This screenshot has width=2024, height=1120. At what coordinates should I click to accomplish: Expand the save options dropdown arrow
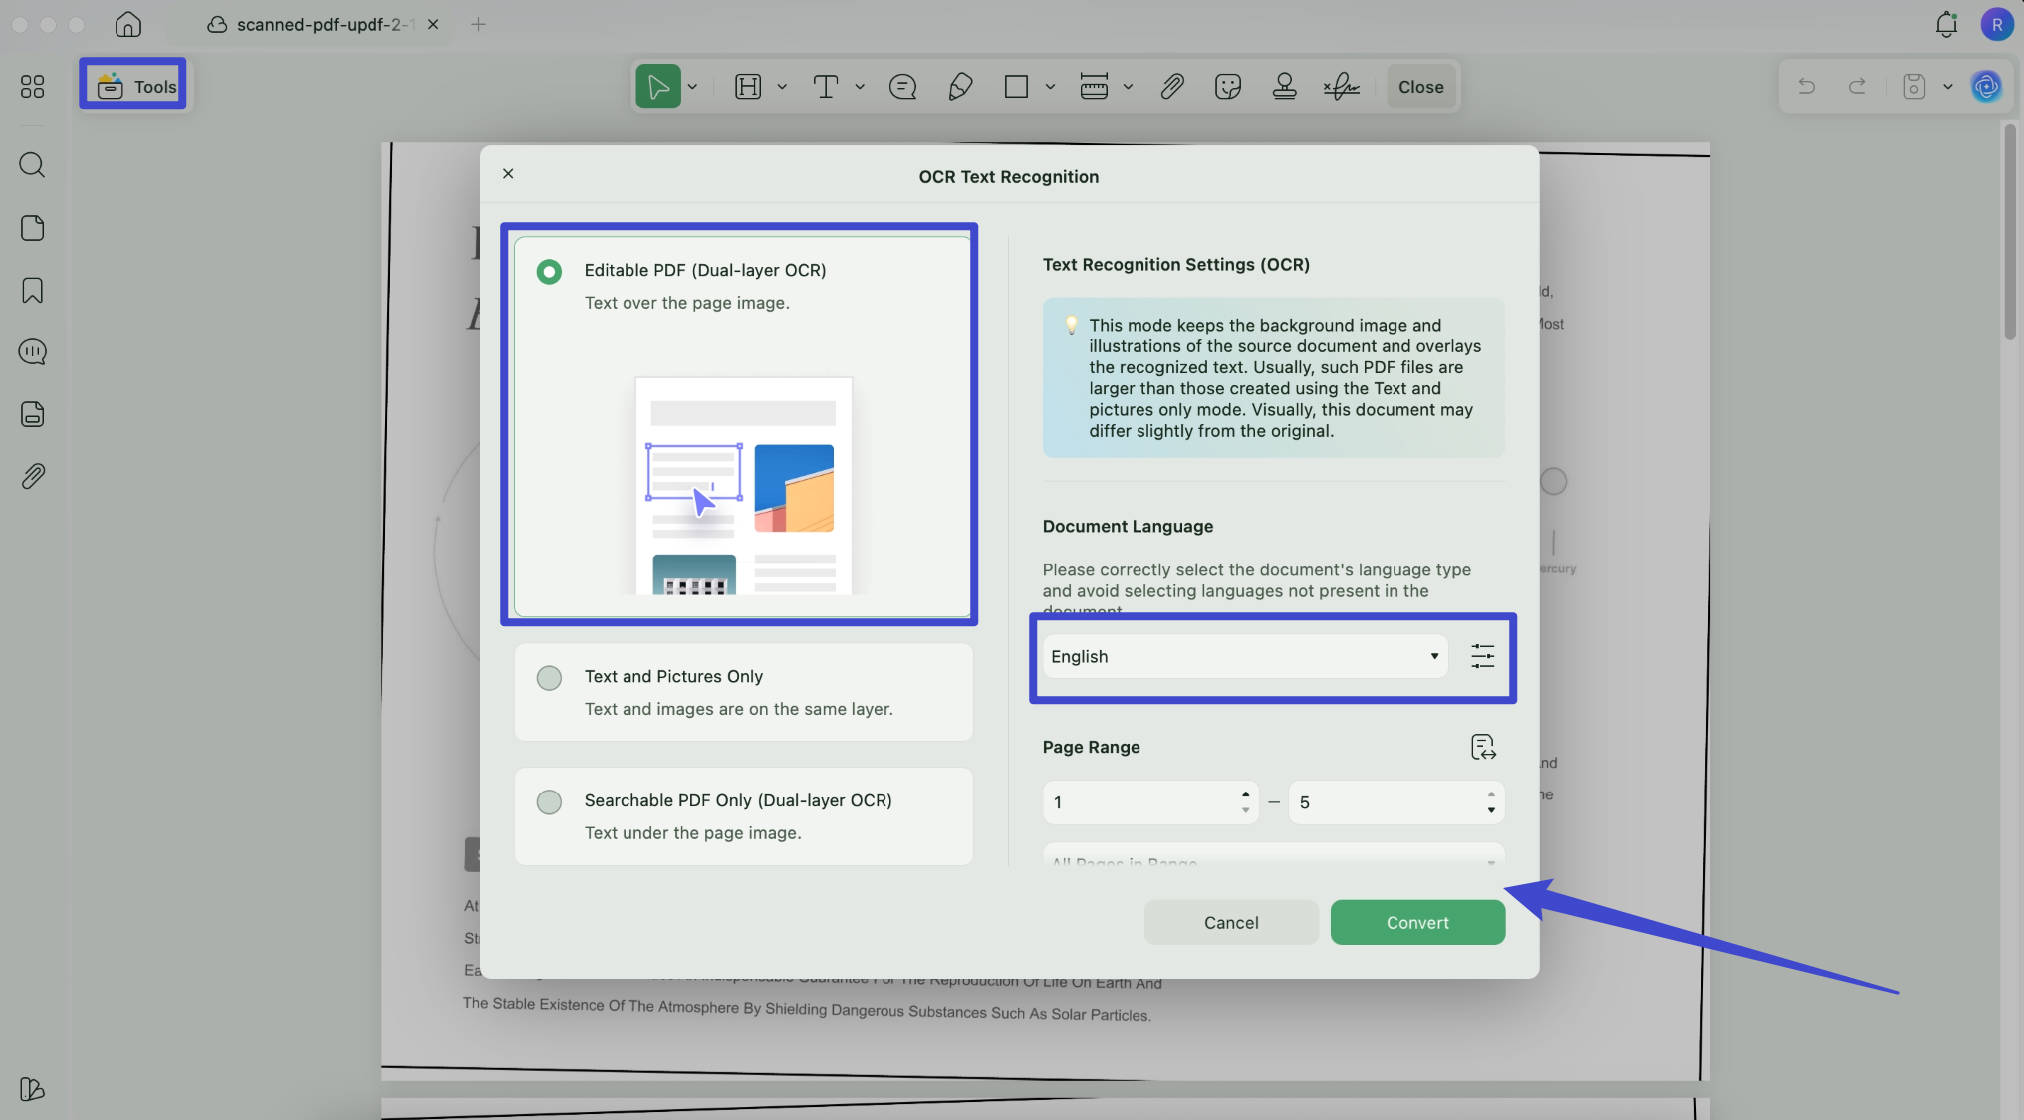(1948, 87)
